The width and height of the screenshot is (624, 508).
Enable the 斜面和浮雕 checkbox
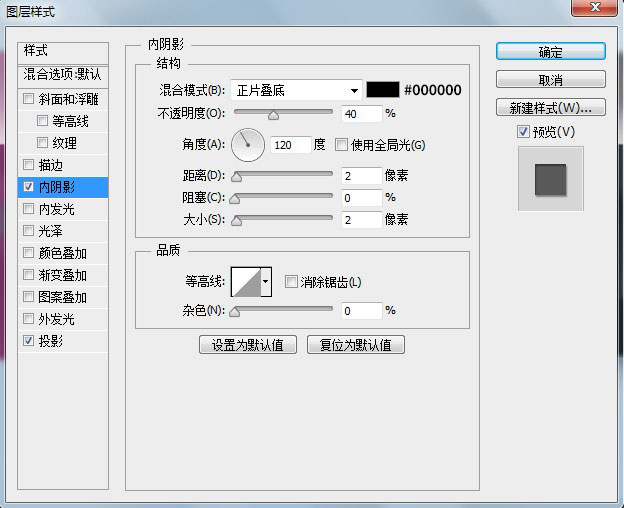click(28, 99)
